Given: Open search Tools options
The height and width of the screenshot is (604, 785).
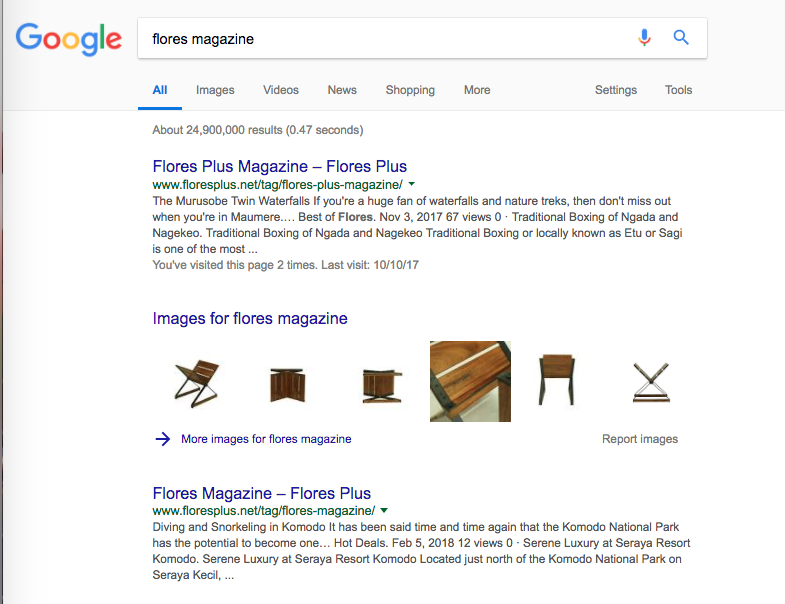Looking at the screenshot, I should [x=678, y=90].
